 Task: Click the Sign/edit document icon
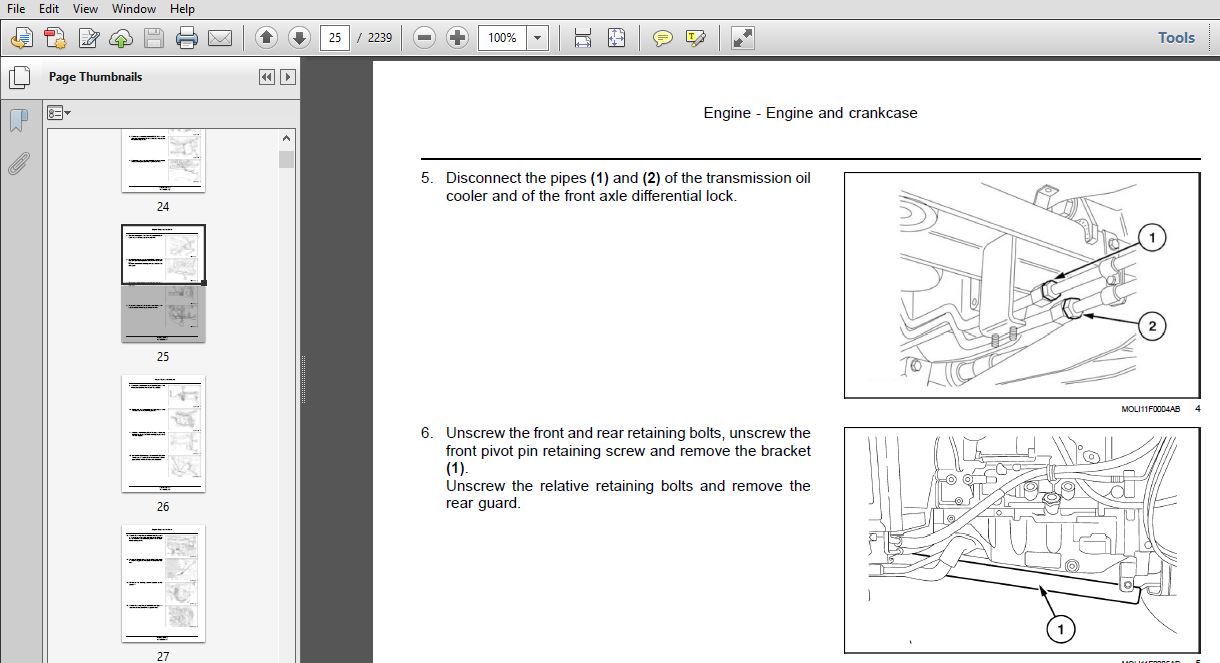coord(88,38)
